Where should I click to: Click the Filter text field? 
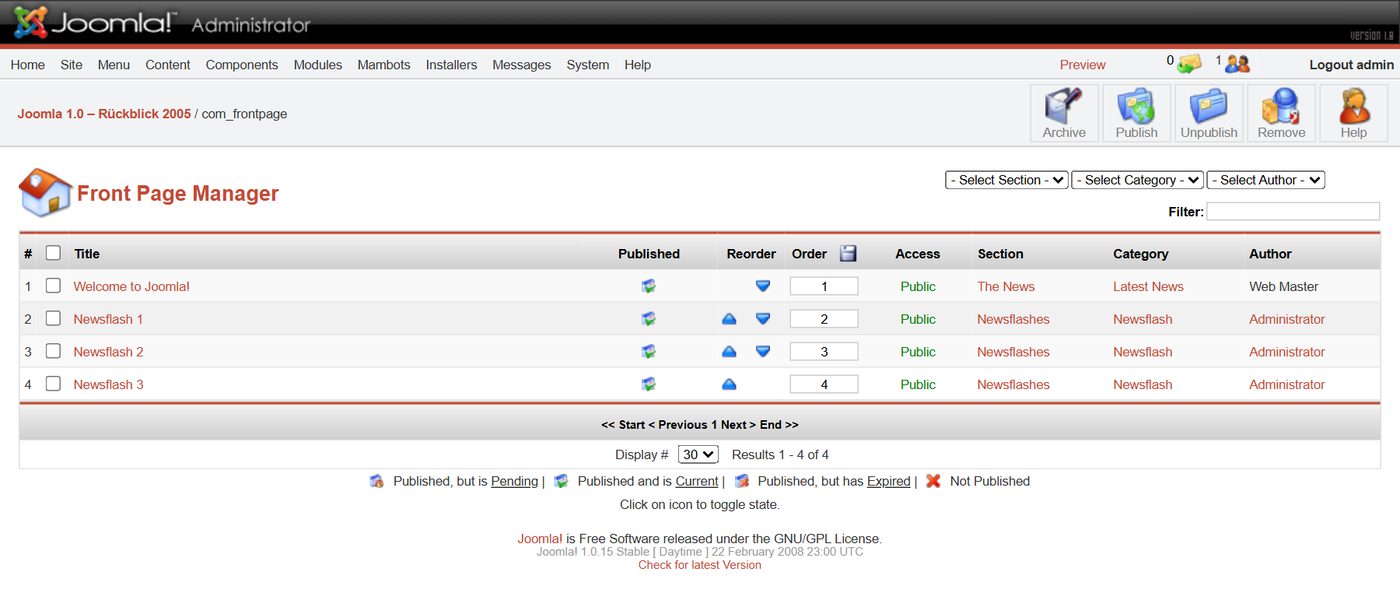[1293, 211]
